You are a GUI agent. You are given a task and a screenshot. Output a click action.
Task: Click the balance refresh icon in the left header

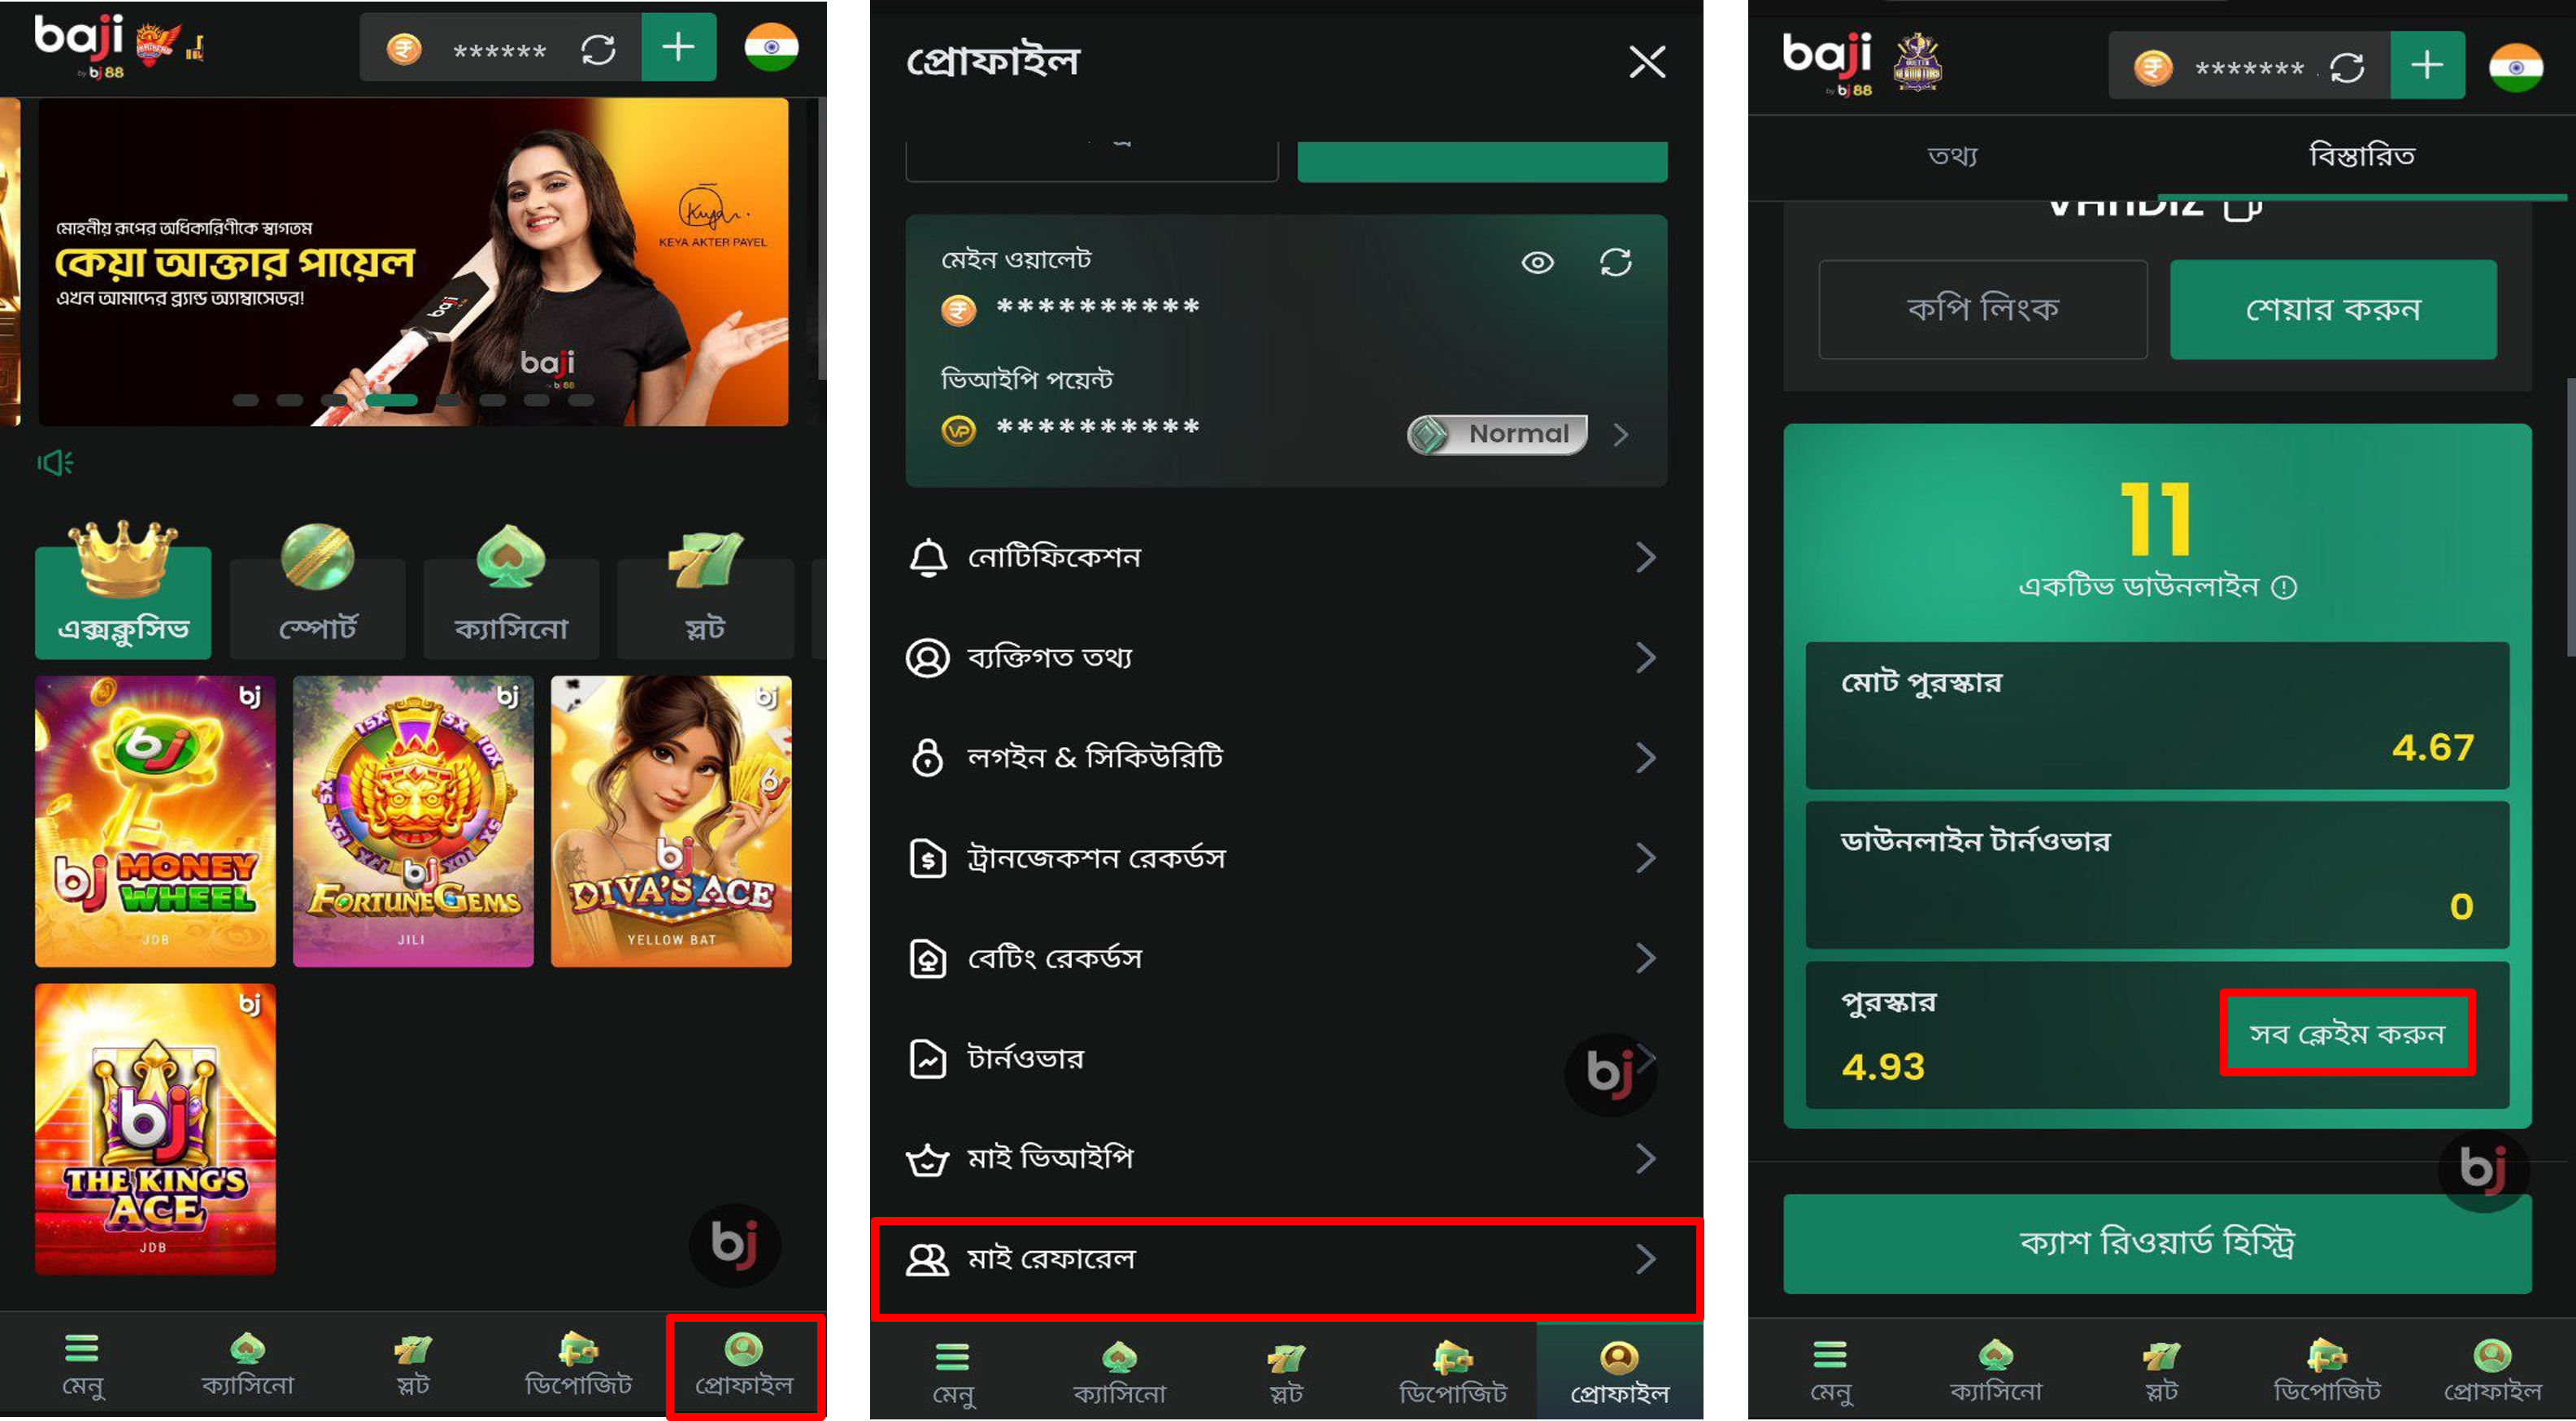coord(598,49)
